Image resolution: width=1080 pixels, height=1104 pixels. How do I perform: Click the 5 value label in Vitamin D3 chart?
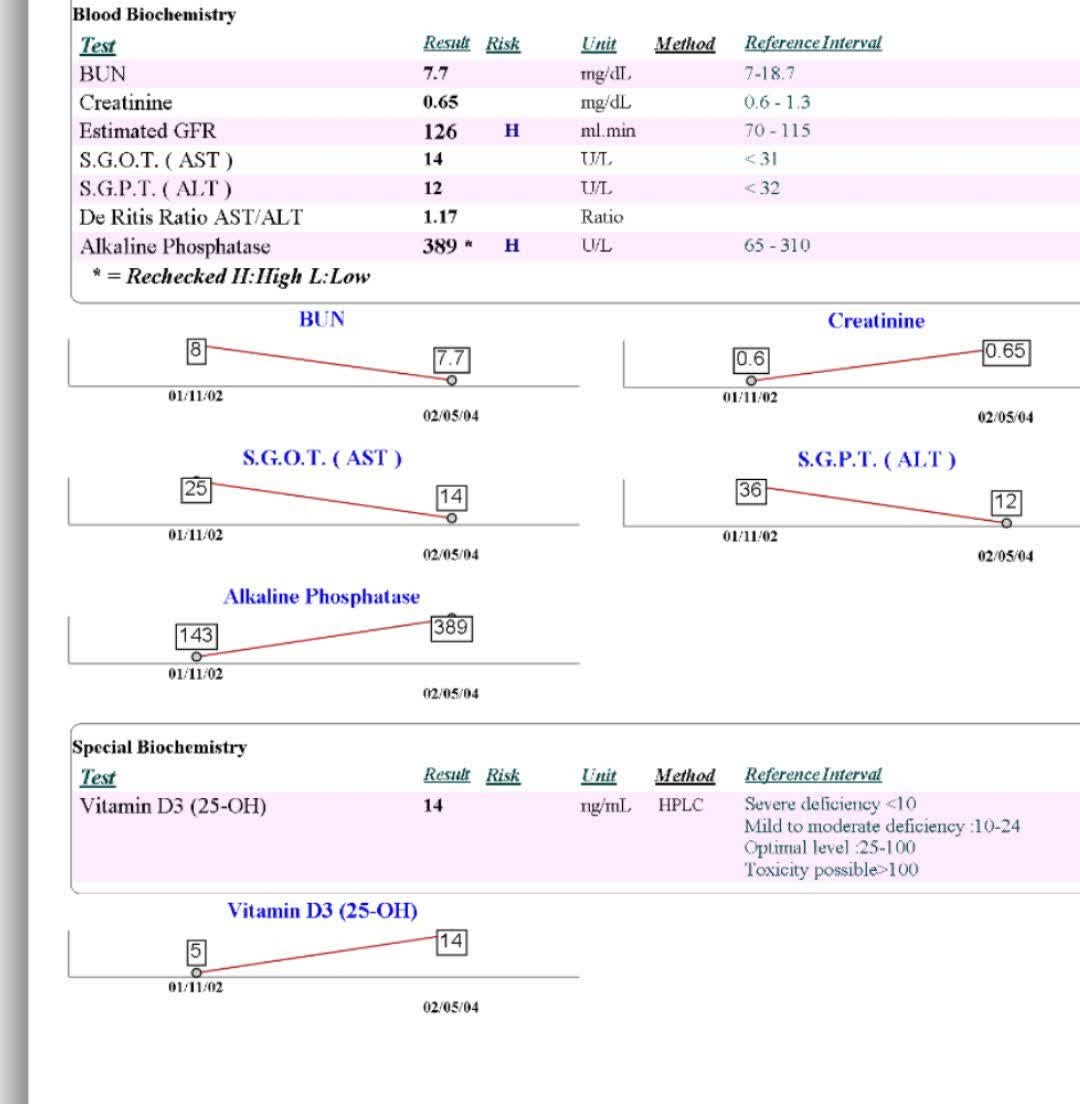(196, 952)
